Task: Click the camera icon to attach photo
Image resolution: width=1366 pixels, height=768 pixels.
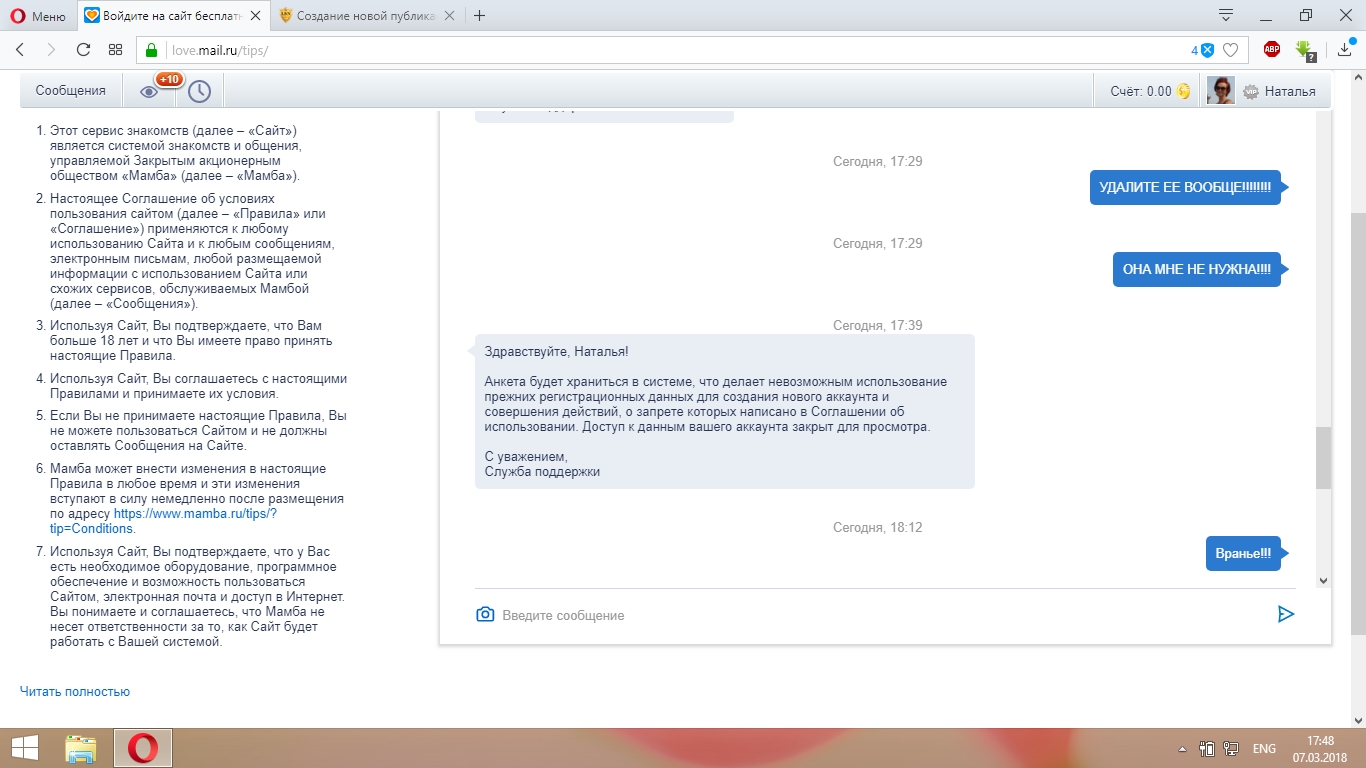Action: click(485, 614)
